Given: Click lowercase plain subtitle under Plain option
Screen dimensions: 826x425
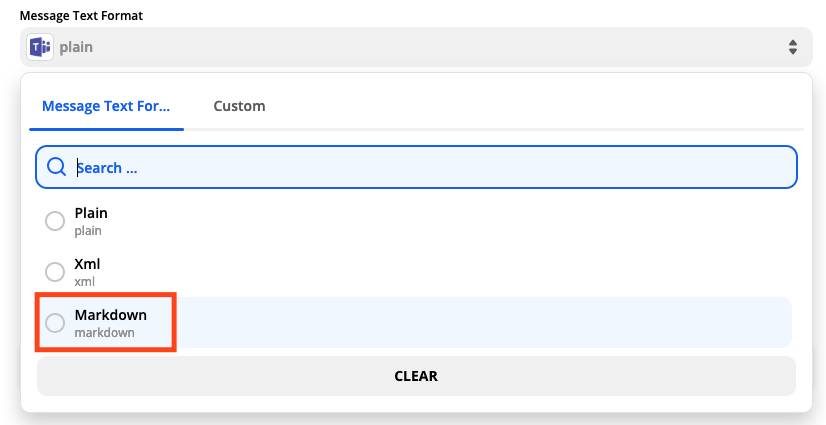Looking at the screenshot, I should [88, 231].
